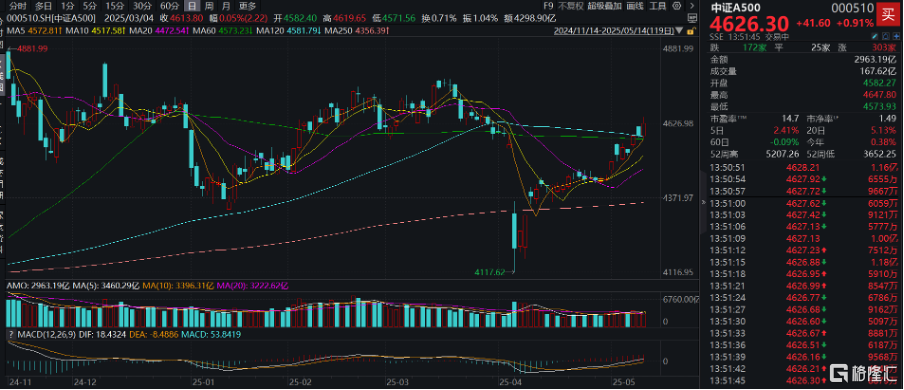The image size is (904, 390).
Task: Click the F9 deep data button
Action: 549,6
